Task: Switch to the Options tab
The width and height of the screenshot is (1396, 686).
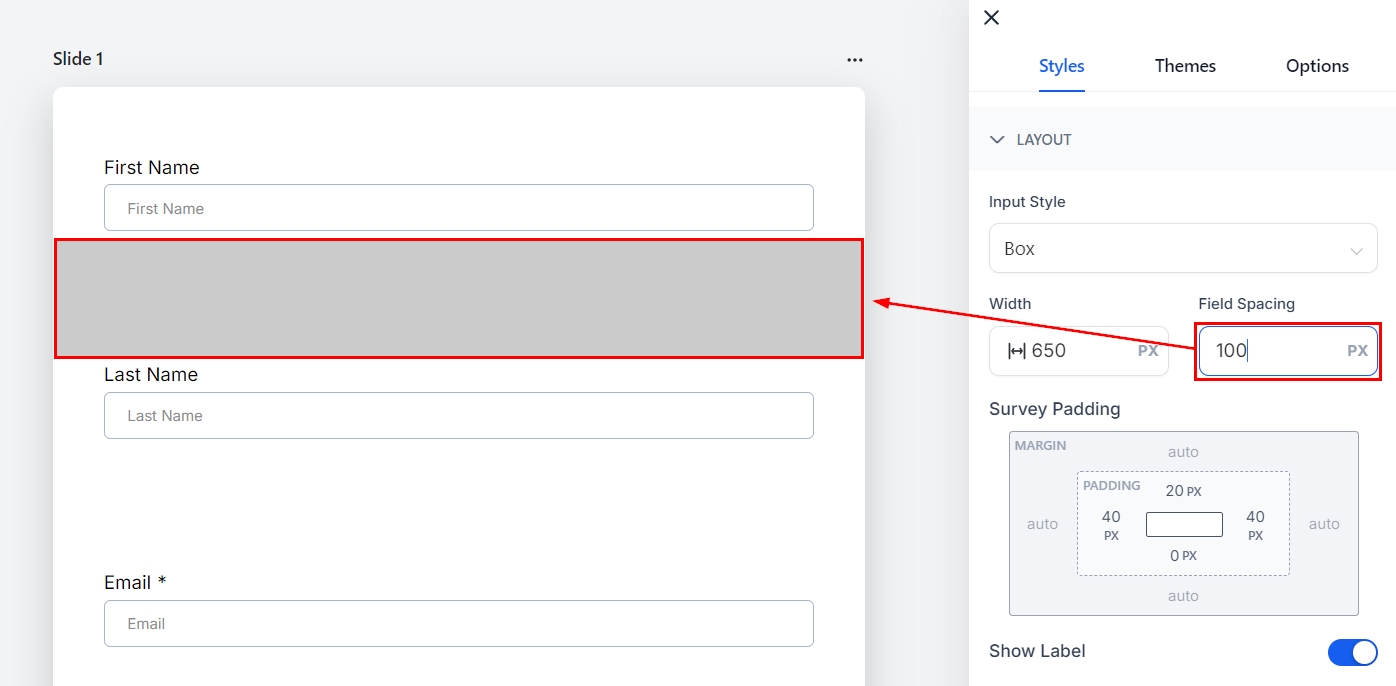Action: [1317, 66]
